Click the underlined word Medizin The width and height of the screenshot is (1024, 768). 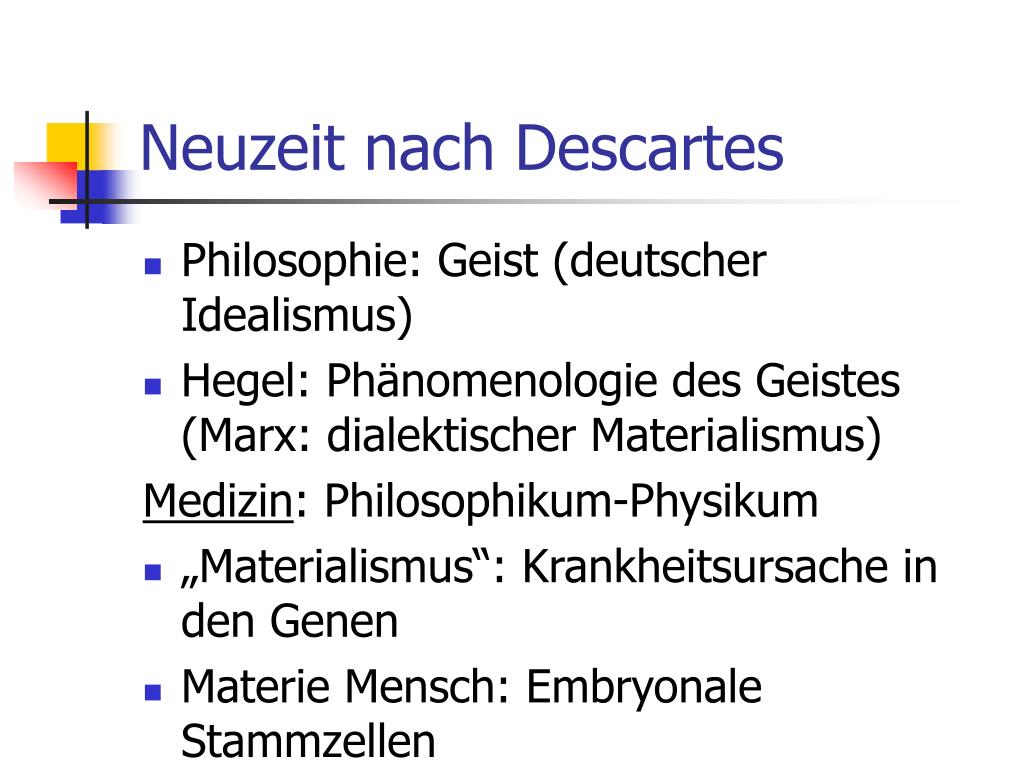point(218,502)
